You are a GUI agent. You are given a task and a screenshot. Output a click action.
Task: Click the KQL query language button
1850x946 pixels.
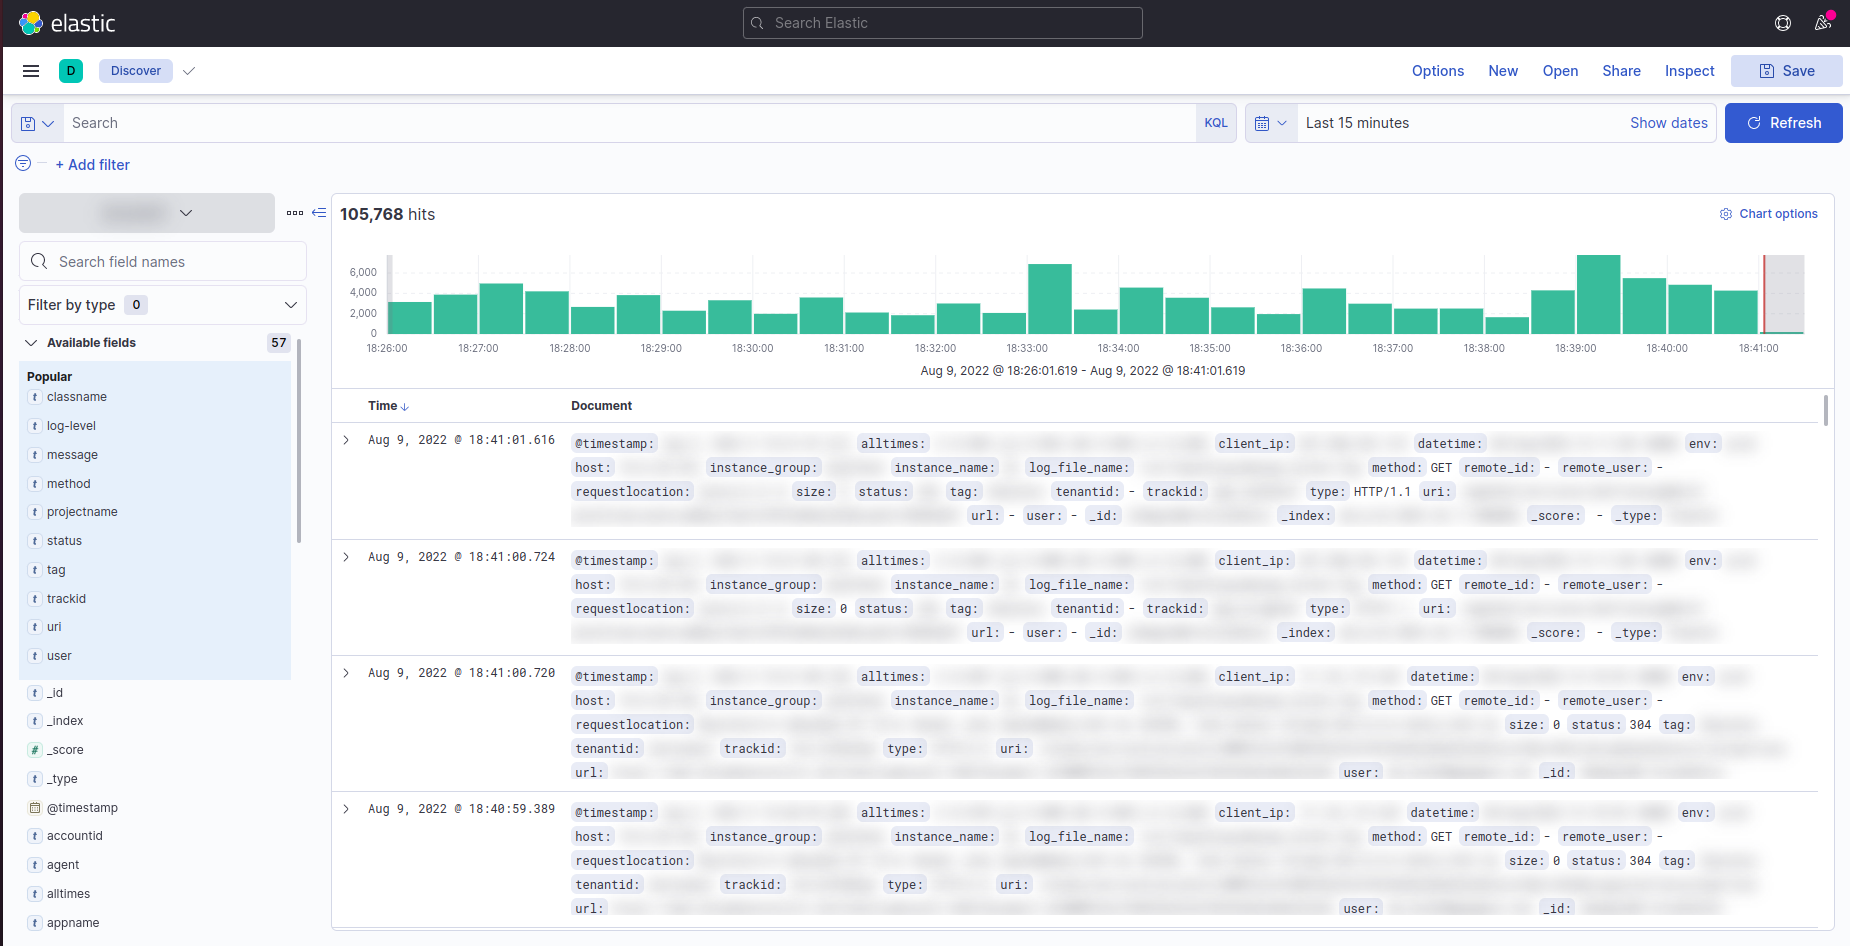(x=1216, y=122)
